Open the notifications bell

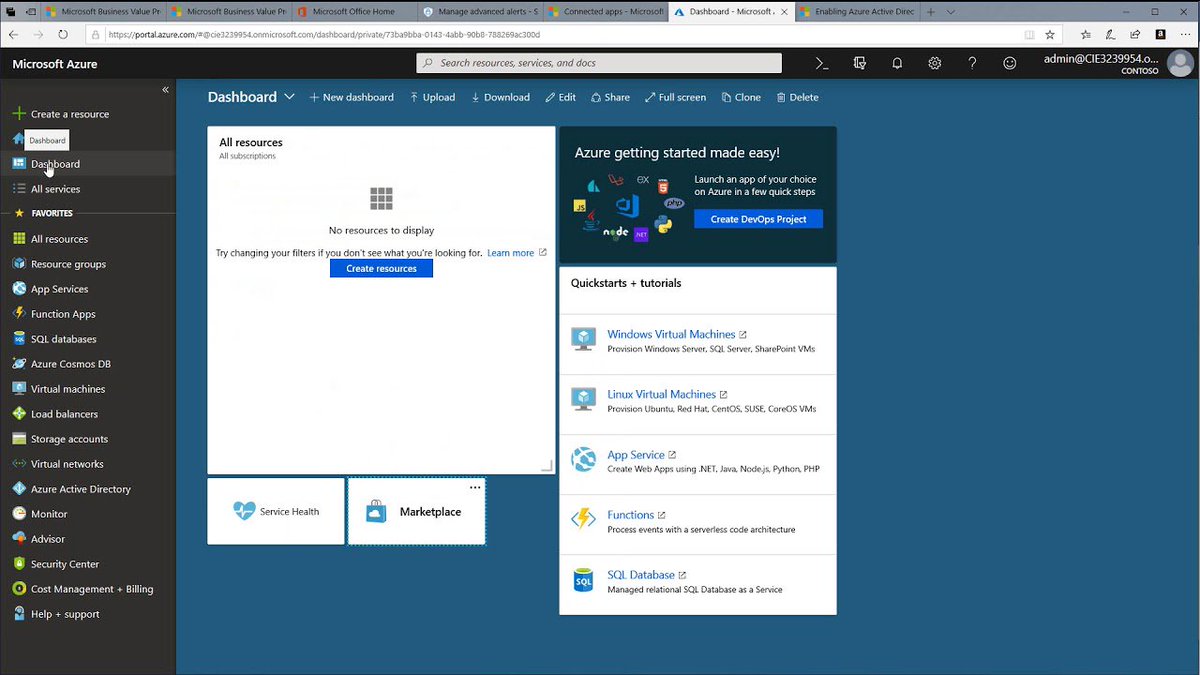[897, 63]
